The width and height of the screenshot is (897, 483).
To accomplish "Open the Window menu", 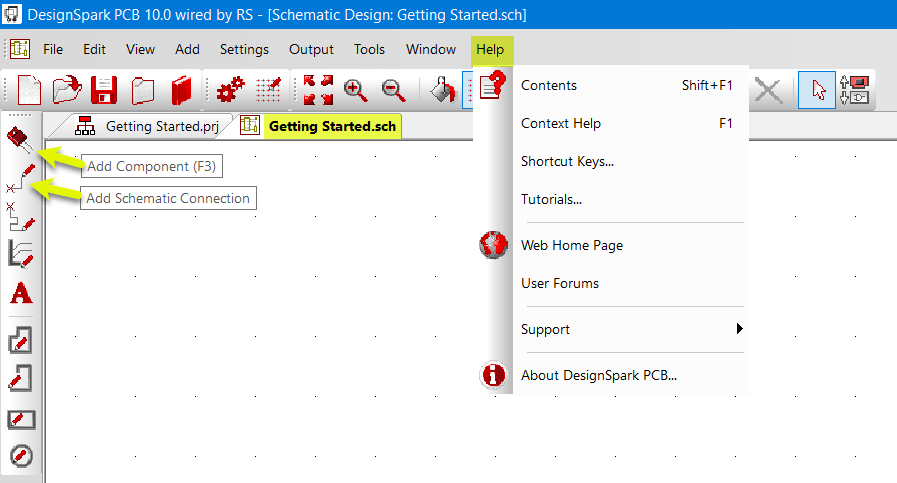I will 431,49.
